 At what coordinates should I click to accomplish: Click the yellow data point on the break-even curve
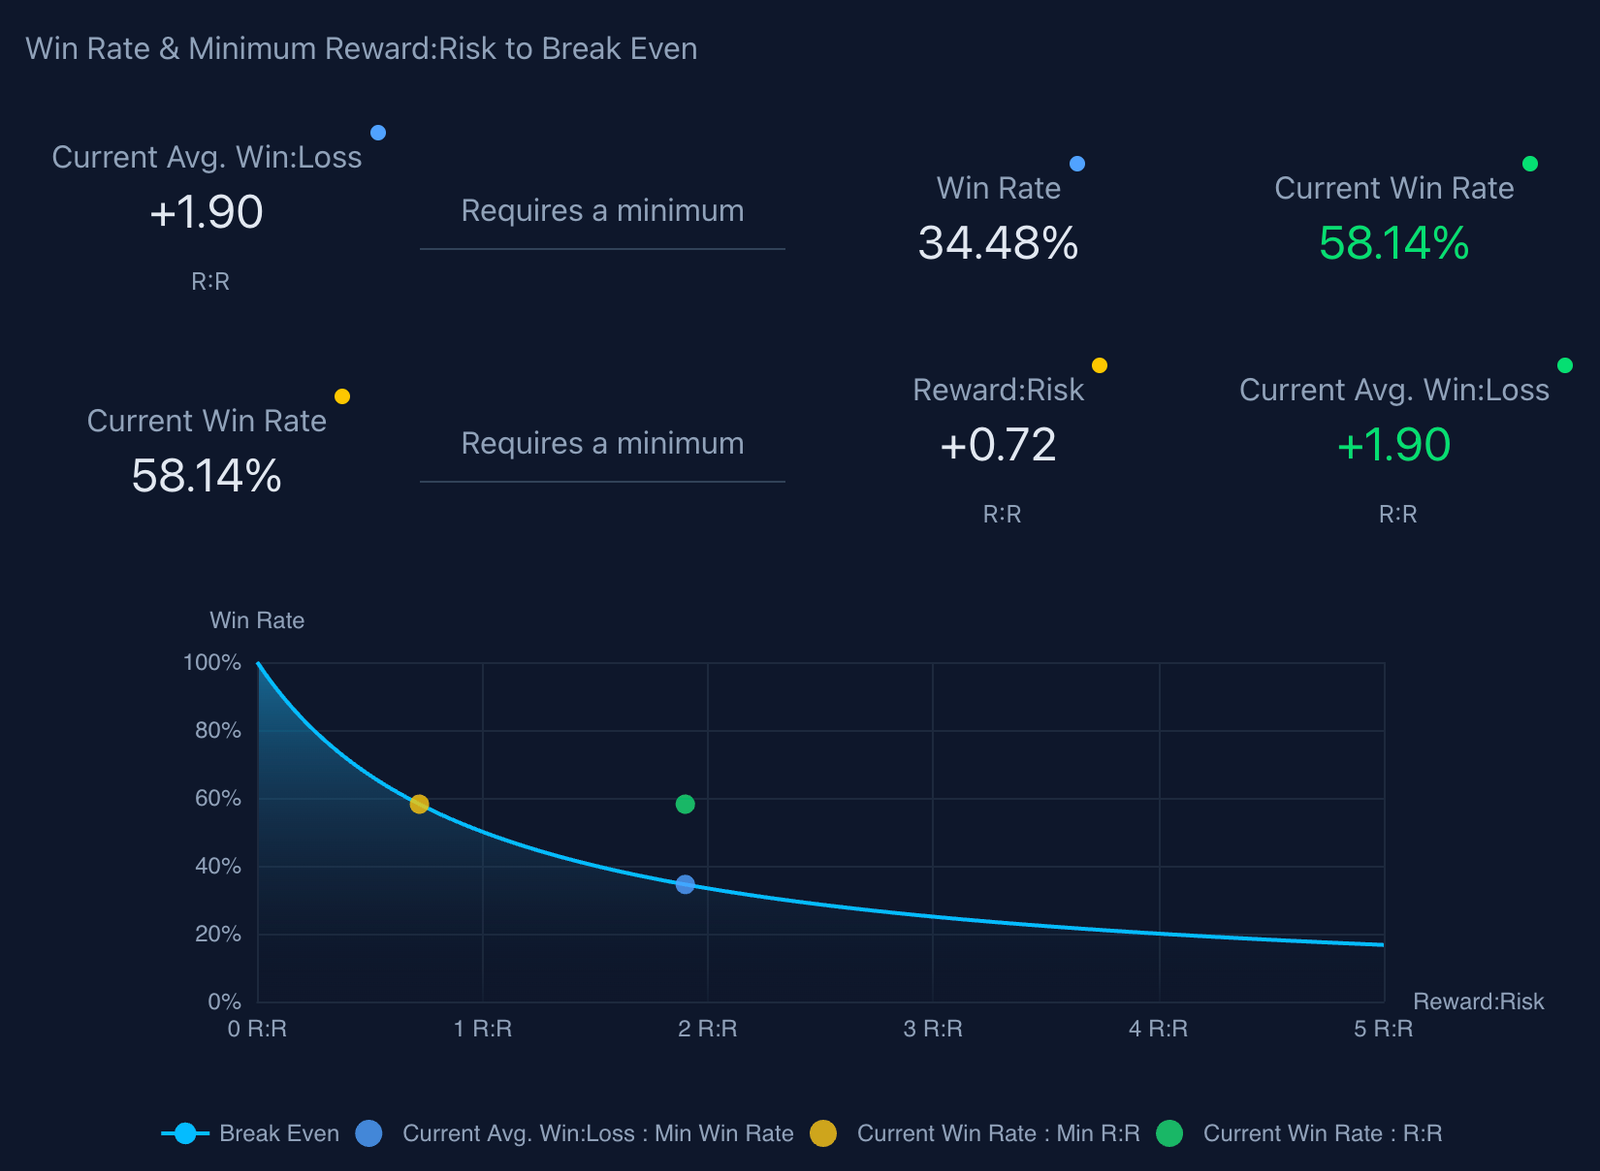(x=420, y=804)
